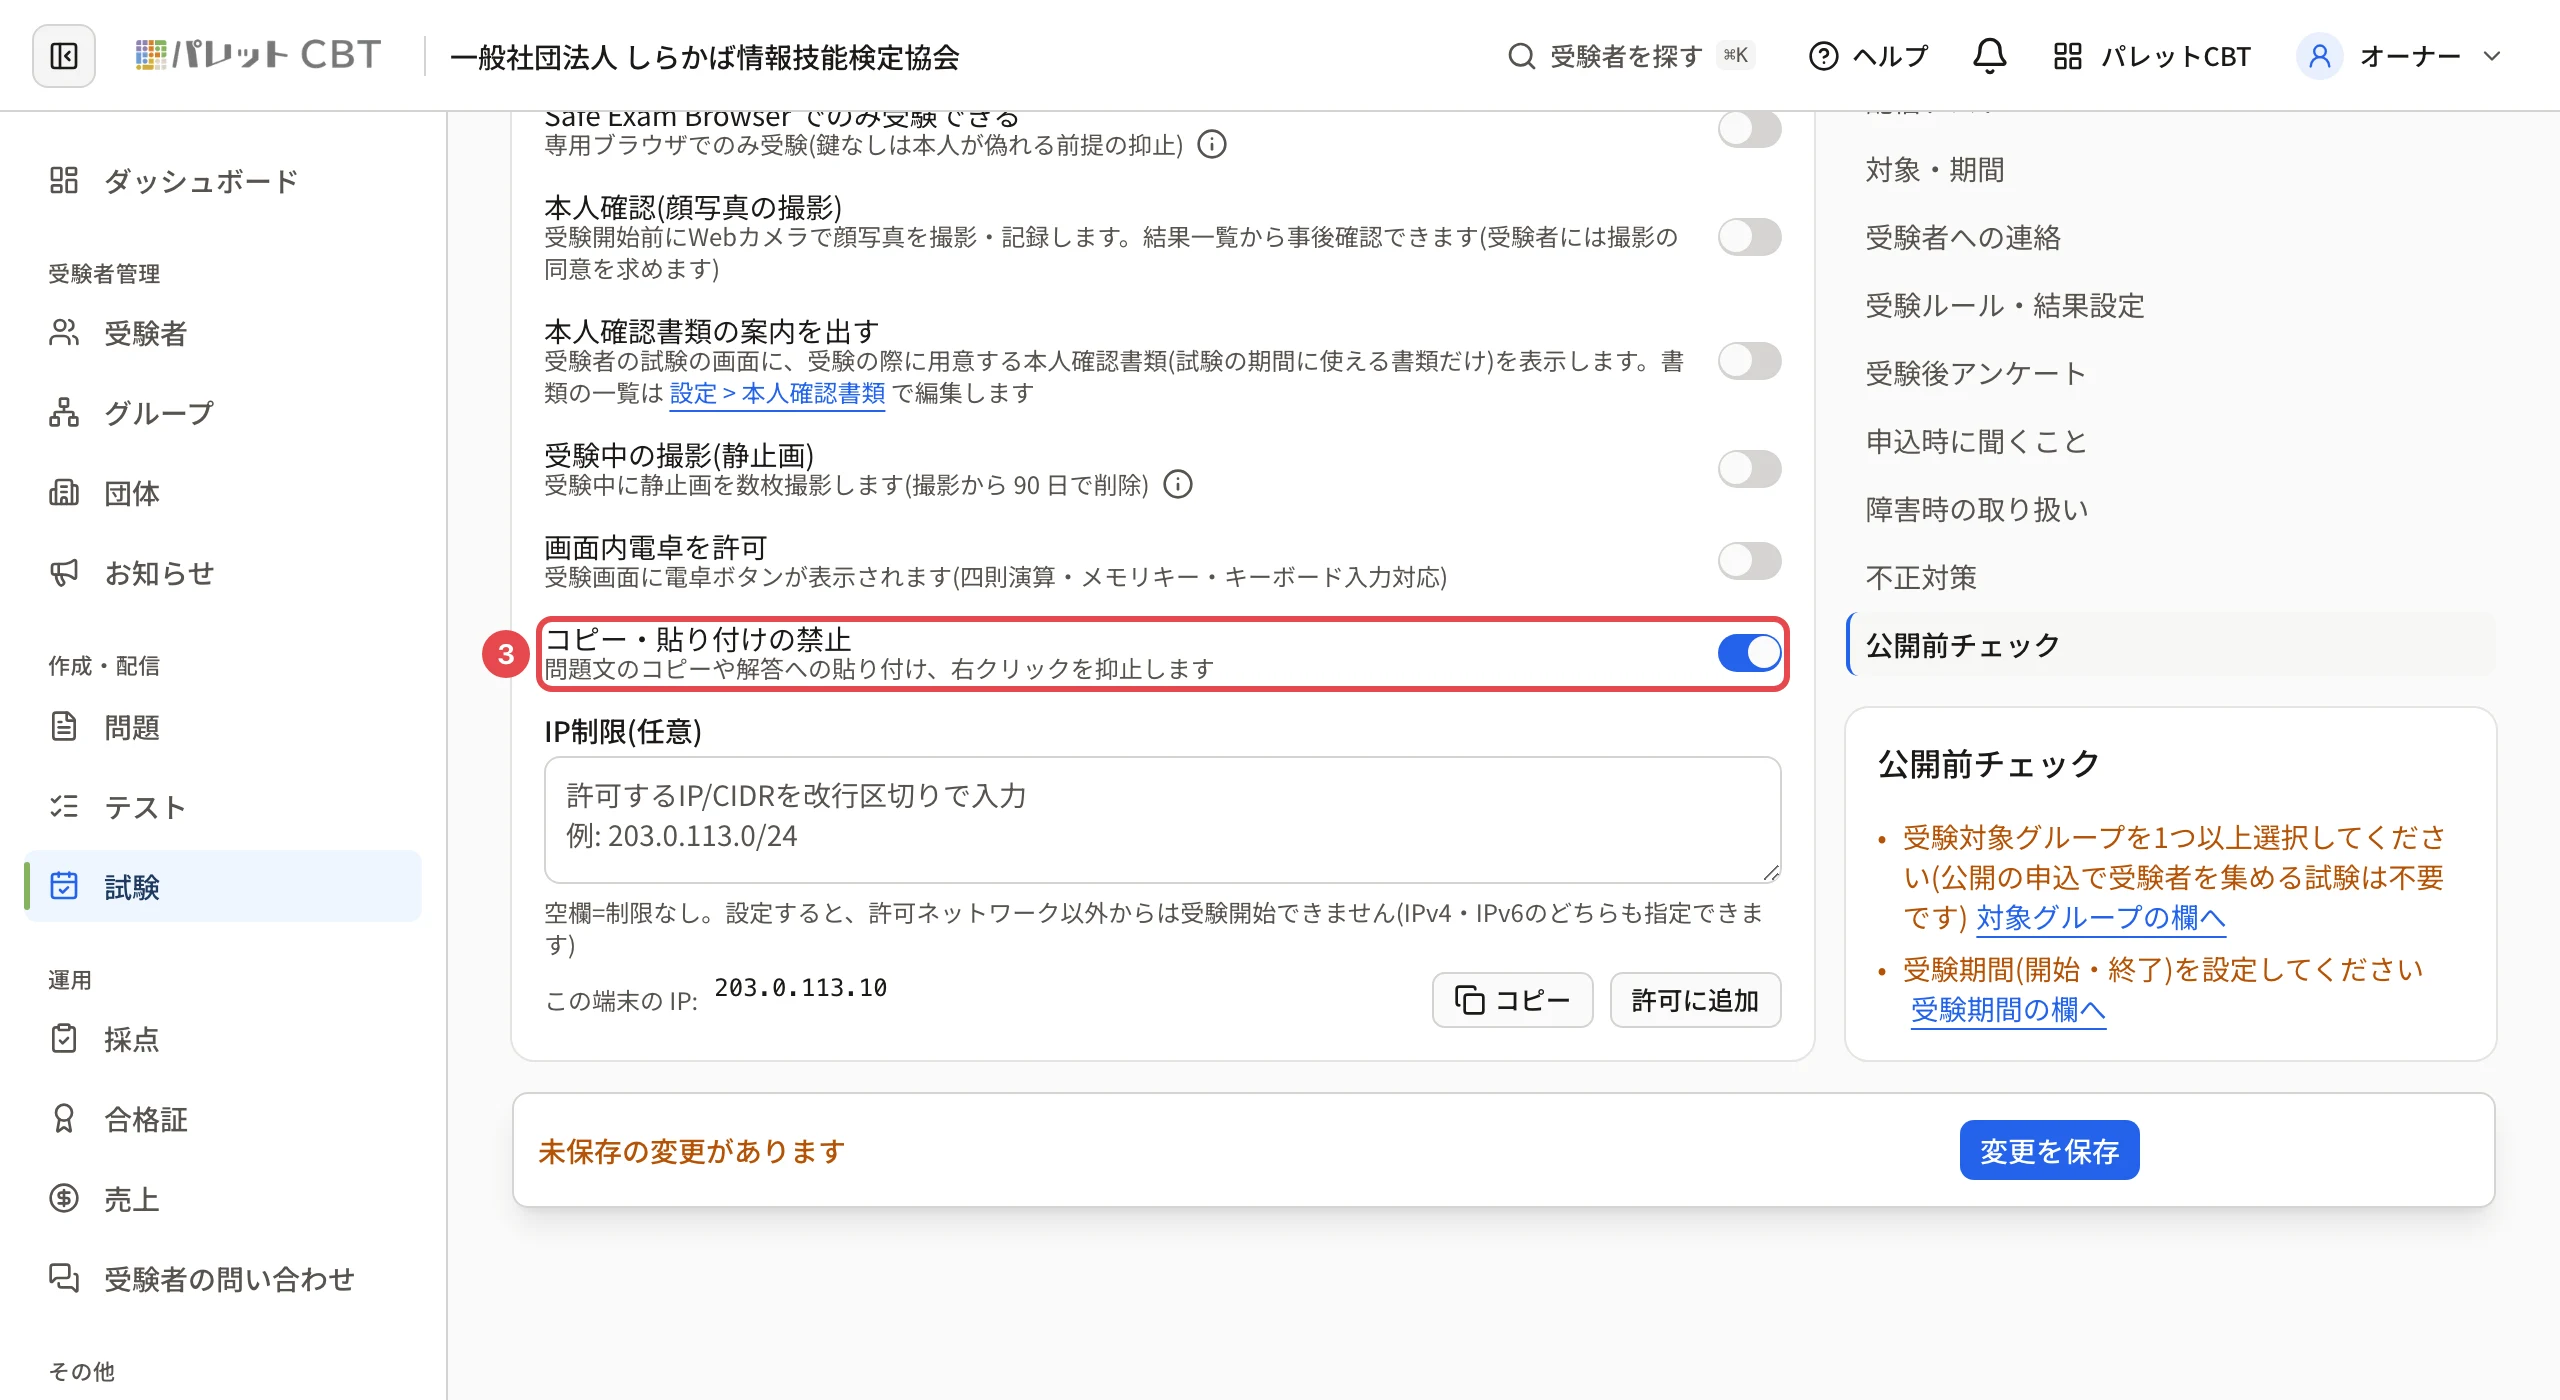Focus the IP制限 textarea
This screenshot has width=2560, height=1400.
(1162, 820)
